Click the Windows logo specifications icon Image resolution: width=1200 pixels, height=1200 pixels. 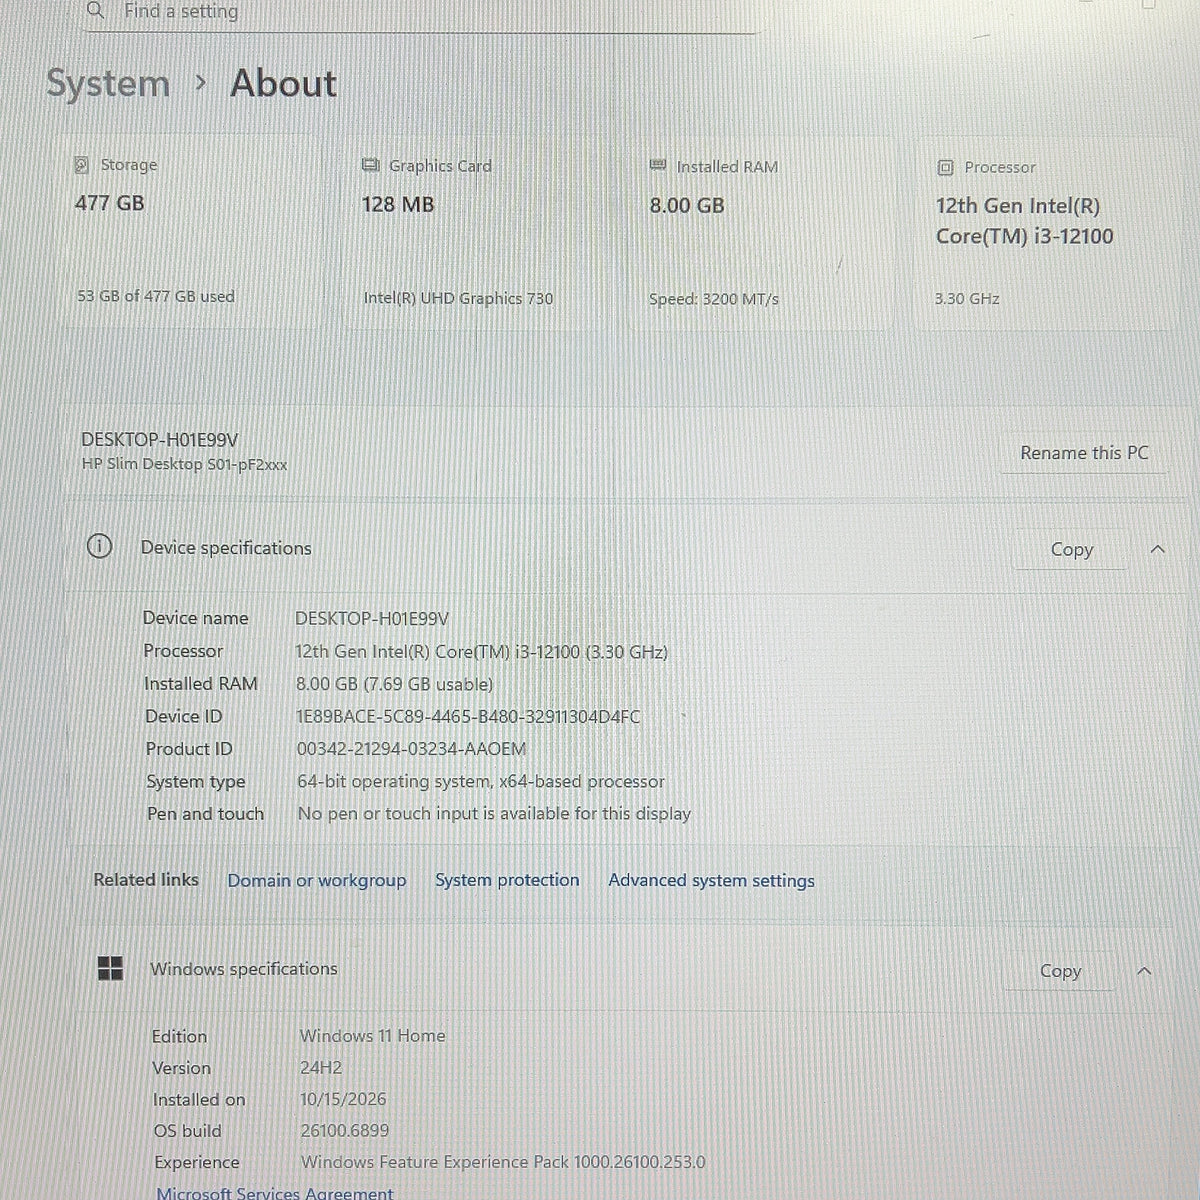110,968
